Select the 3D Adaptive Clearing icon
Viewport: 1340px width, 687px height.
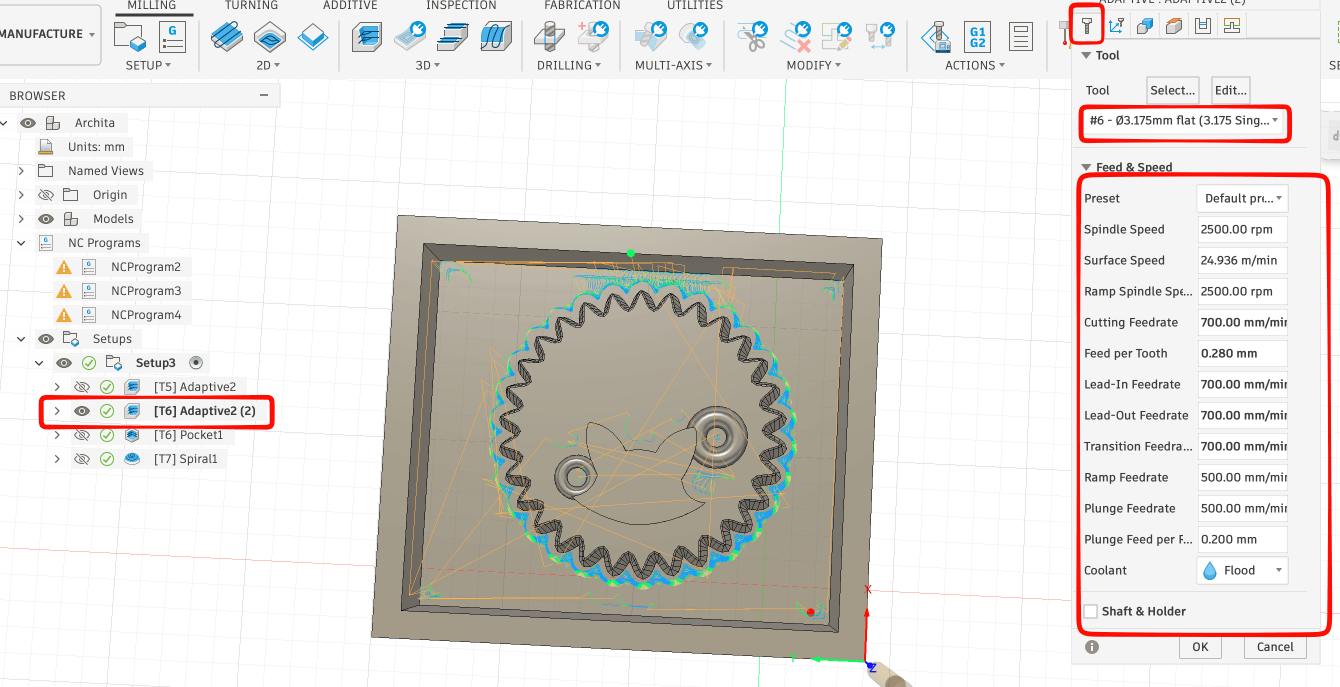point(367,37)
